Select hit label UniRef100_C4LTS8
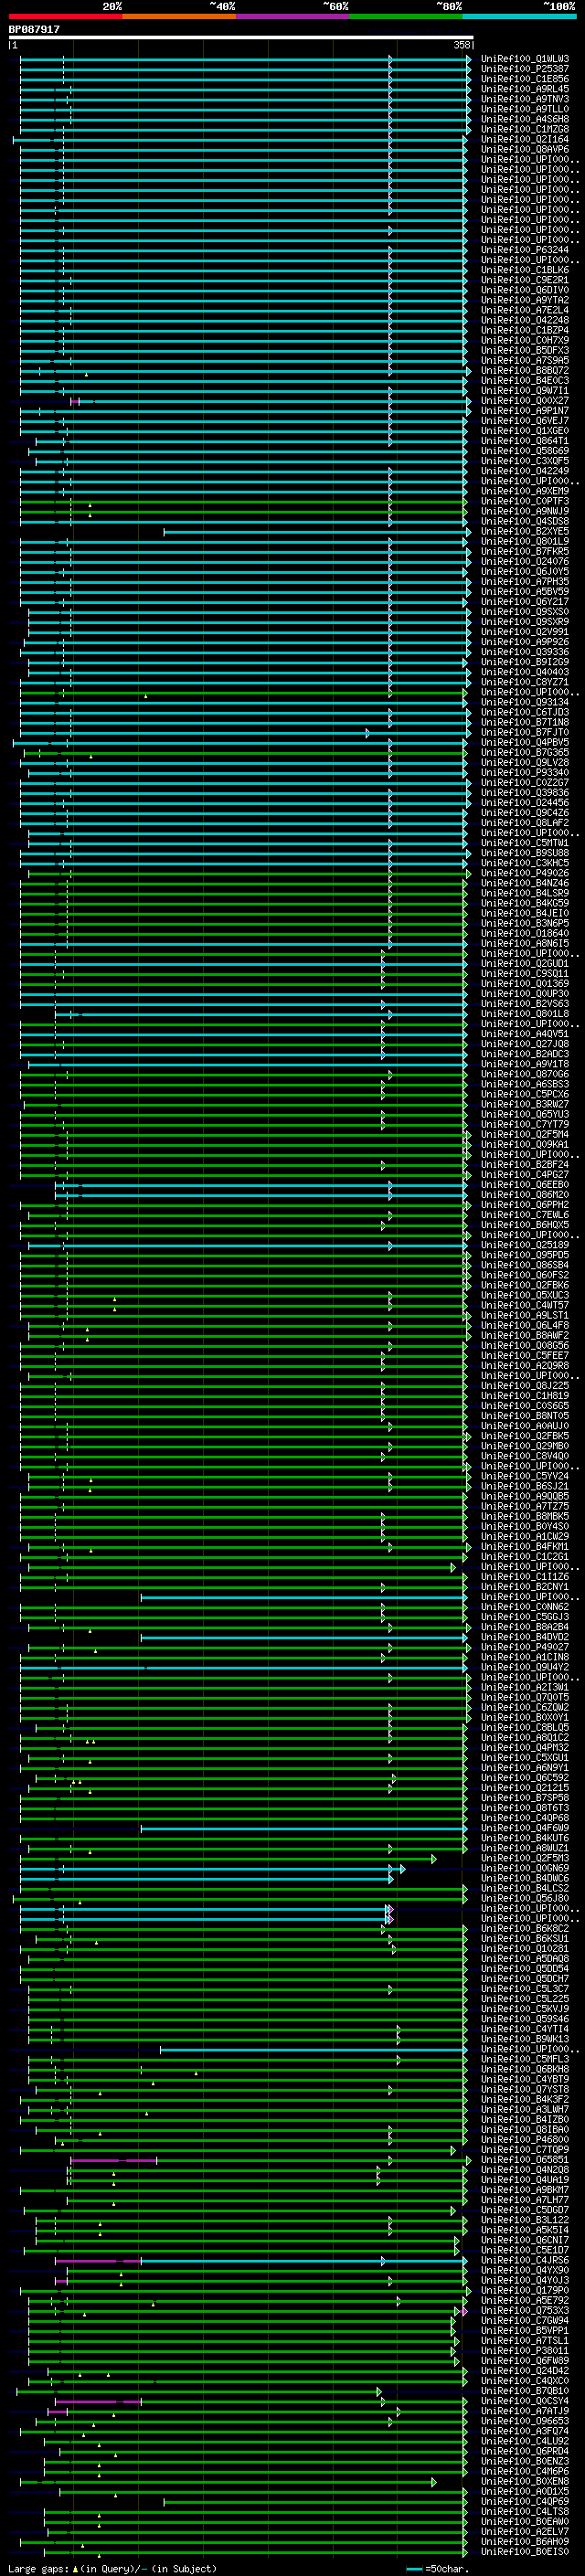Viewport: 585px width, 2576px height. (525, 2511)
